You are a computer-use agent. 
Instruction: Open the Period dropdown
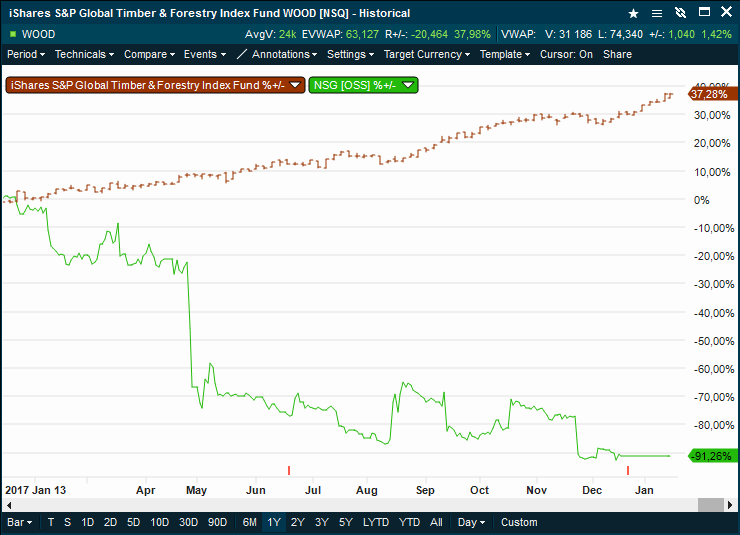tap(26, 54)
